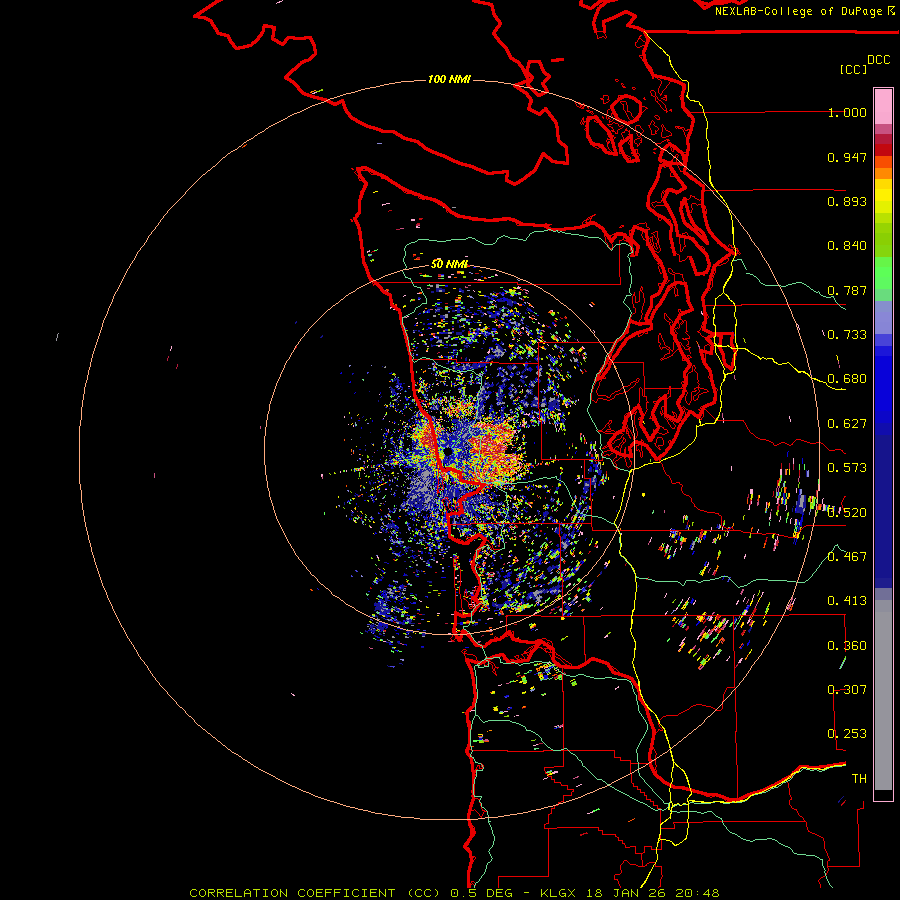The image size is (900, 900).
Task: Select the 0.787 scale value
Action: pyautogui.click(x=847, y=290)
